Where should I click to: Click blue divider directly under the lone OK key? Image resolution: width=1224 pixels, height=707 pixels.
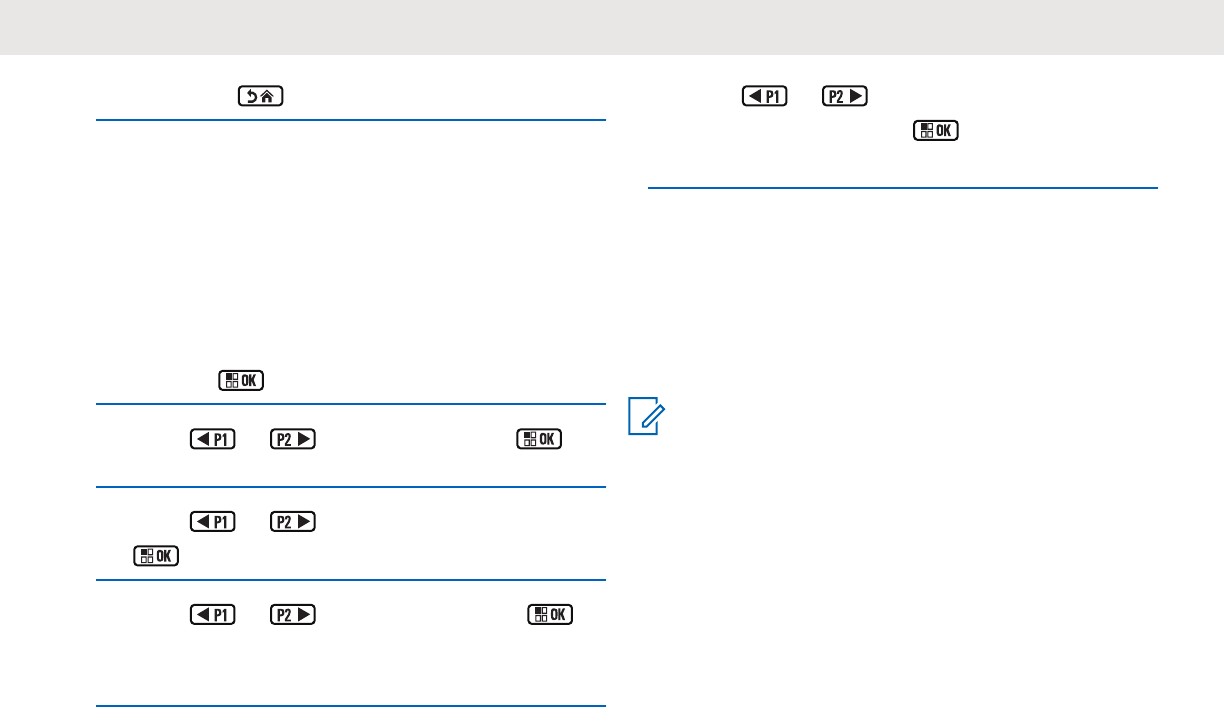351,404
